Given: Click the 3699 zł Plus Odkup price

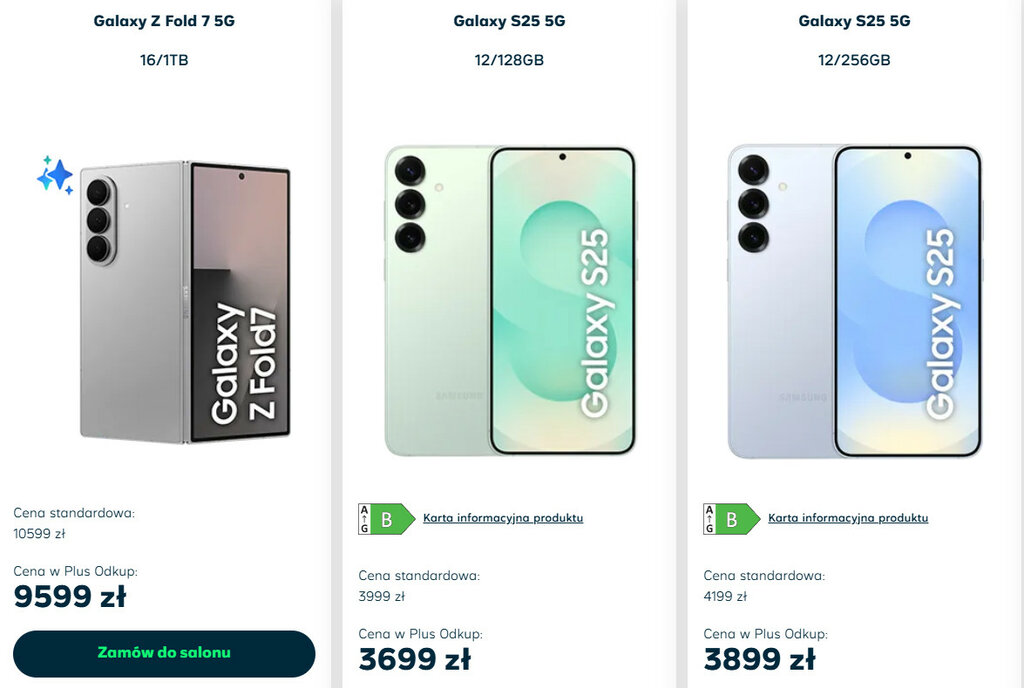Looking at the screenshot, I should 415,659.
